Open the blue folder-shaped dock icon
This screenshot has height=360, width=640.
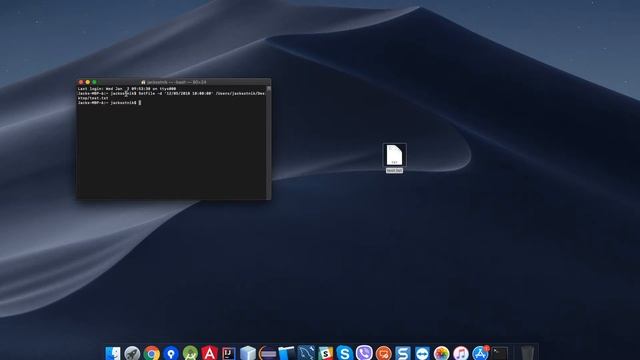coord(287,353)
